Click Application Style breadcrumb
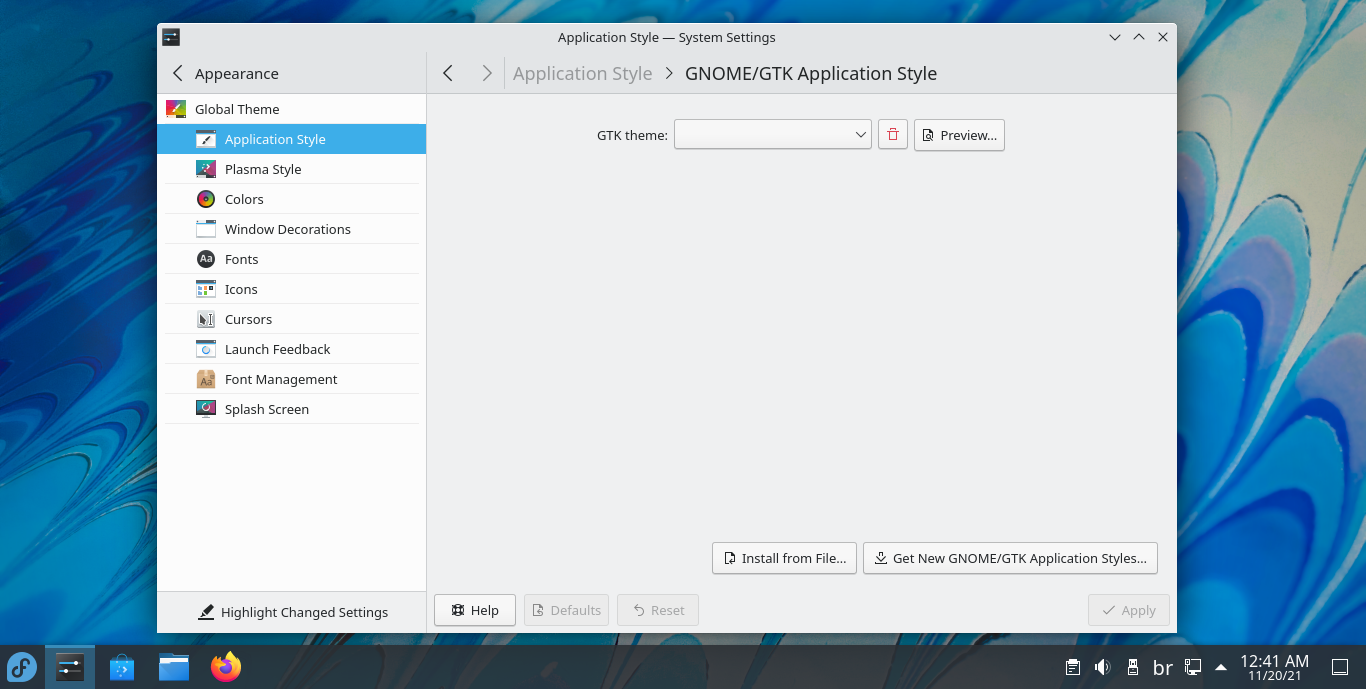1366x689 pixels. tap(582, 74)
